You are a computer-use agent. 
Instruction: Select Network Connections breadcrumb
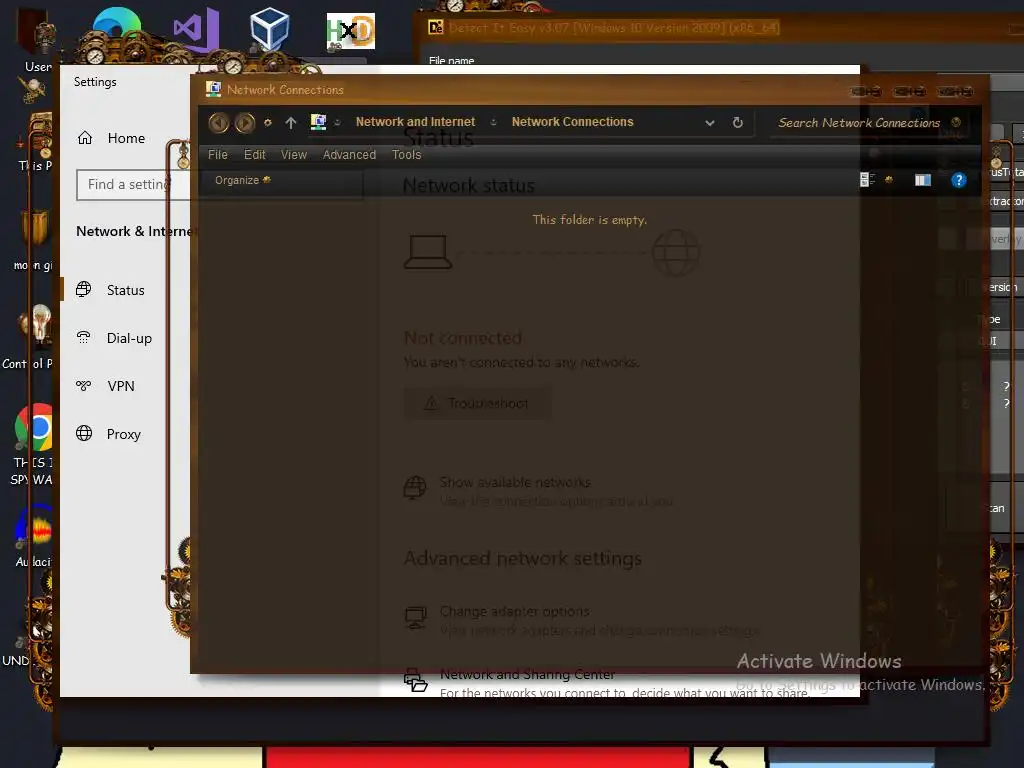pos(572,122)
